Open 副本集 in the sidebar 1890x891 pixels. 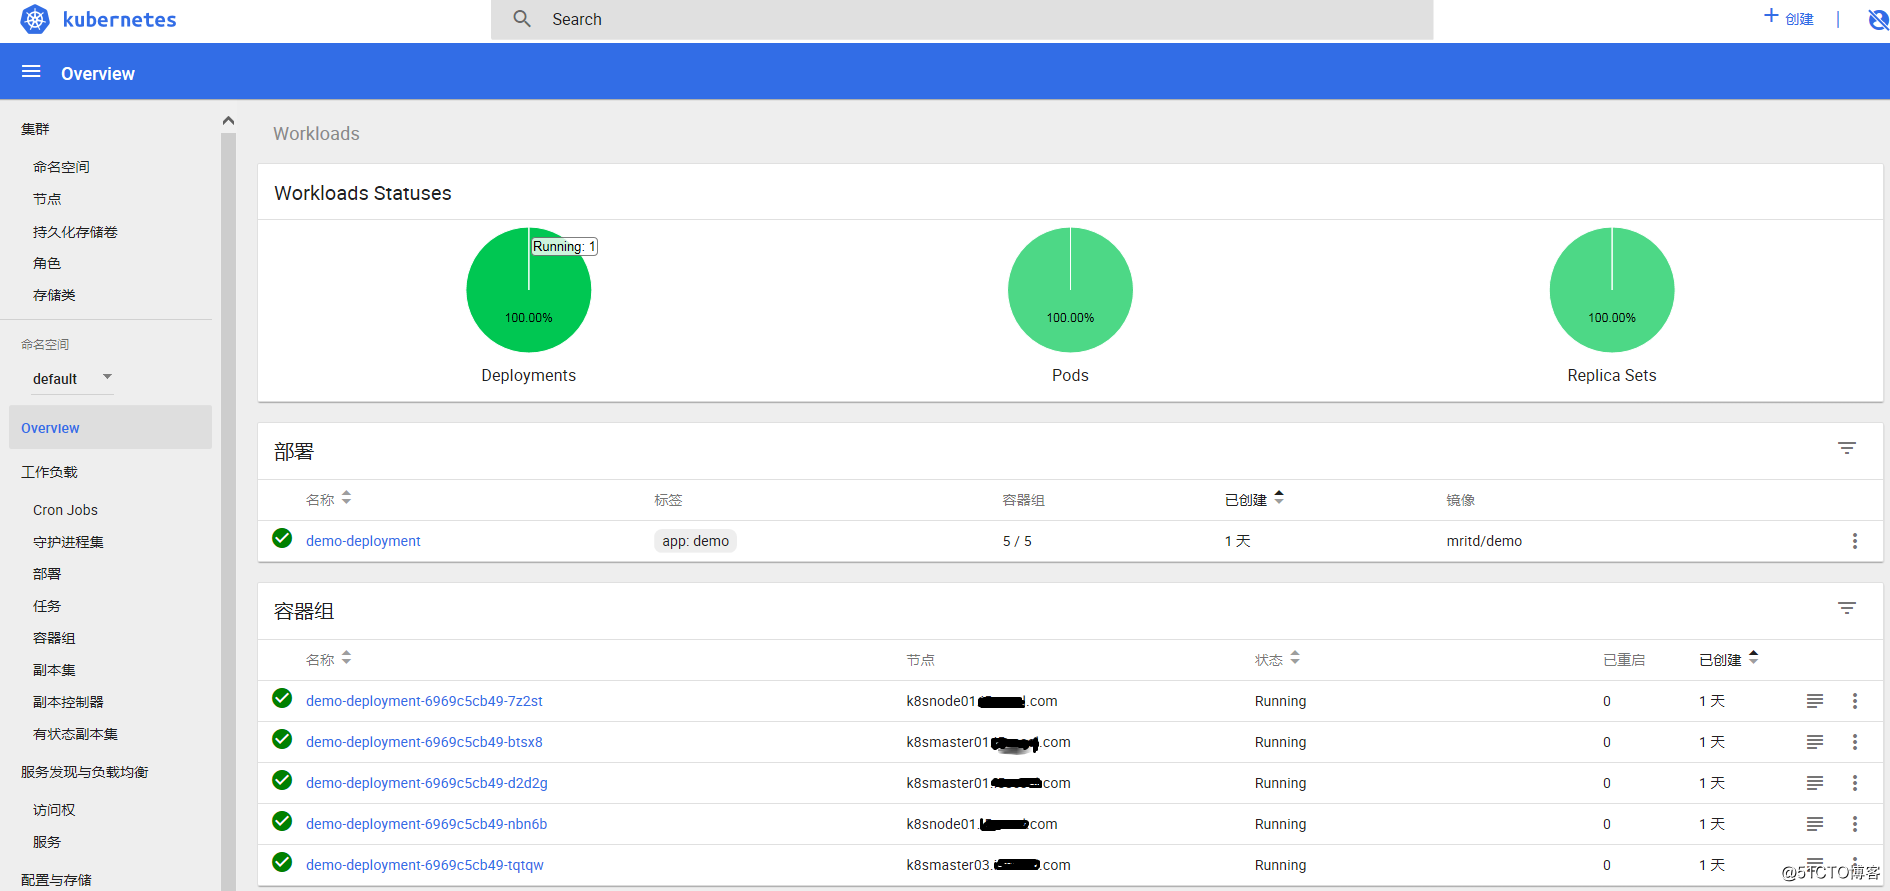click(x=54, y=670)
